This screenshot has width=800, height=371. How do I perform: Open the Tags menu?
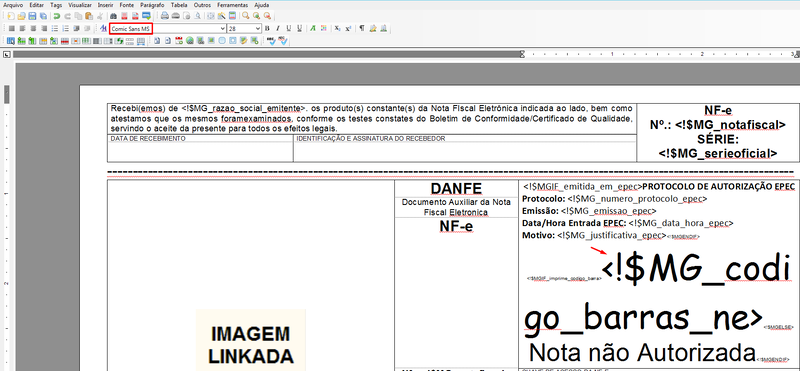click(56, 5)
